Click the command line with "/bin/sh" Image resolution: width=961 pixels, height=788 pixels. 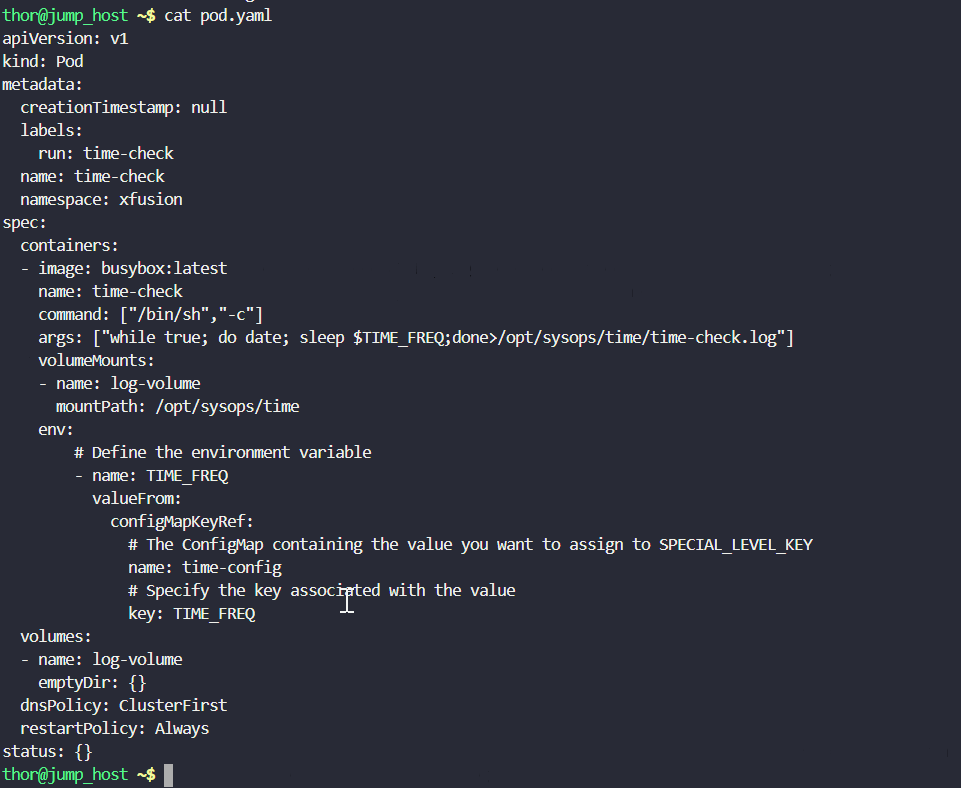[150, 315]
